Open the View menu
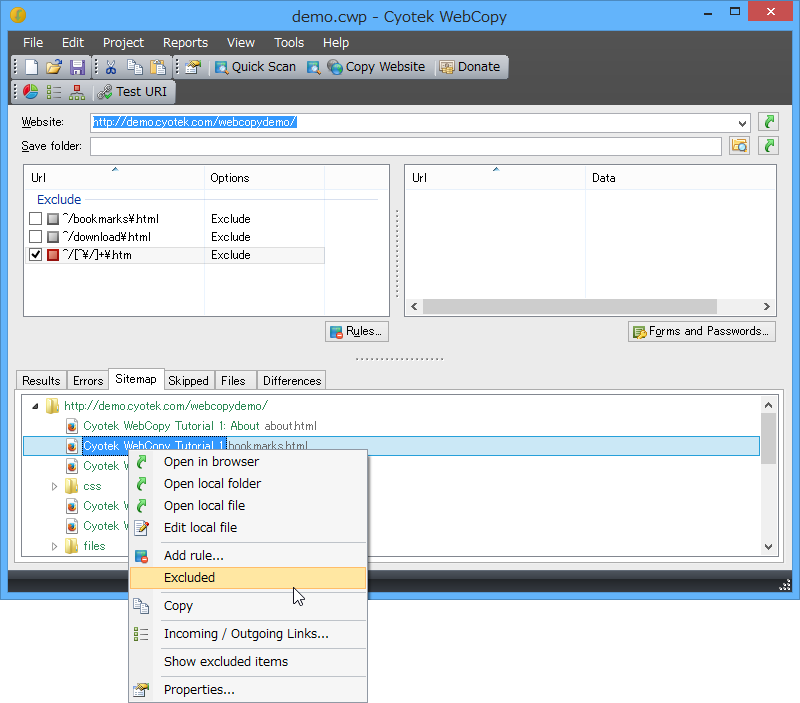The height and width of the screenshot is (703, 800). (x=241, y=43)
